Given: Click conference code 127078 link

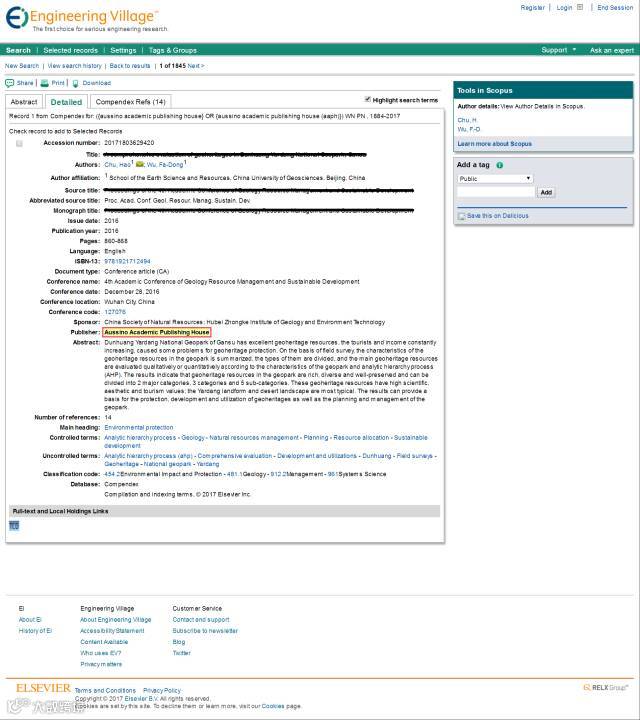Looking at the screenshot, I should (x=115, y=312).
